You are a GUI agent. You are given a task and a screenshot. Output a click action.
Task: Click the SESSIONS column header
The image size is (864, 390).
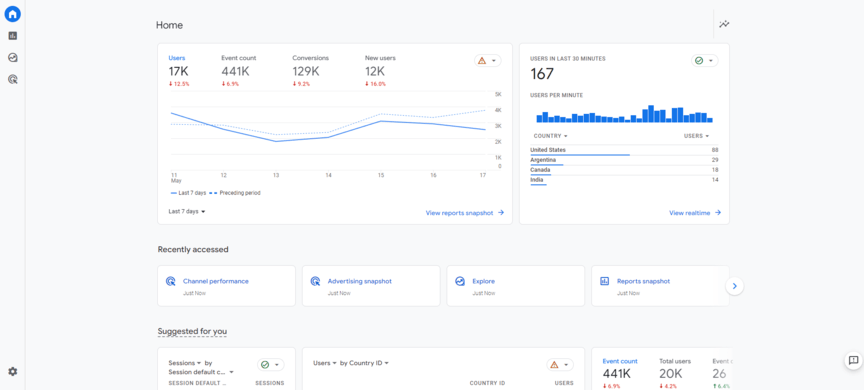(x=269, y=383)
